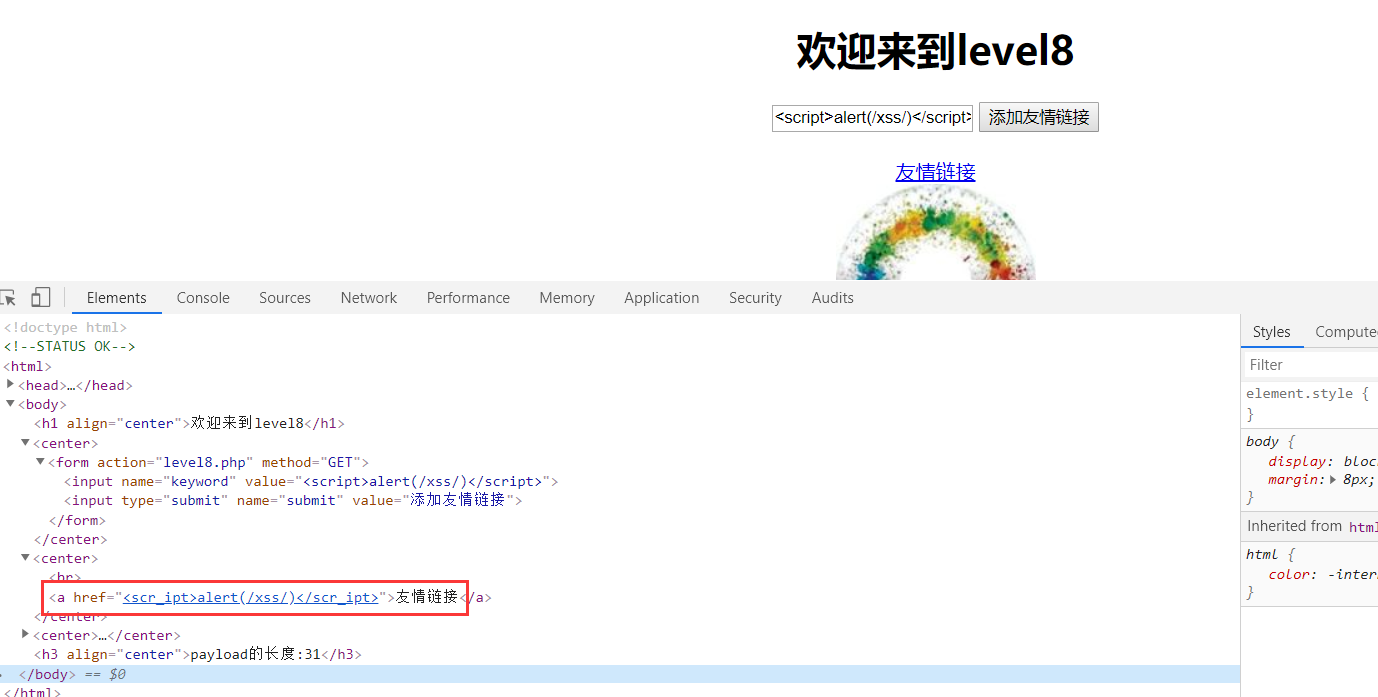The height and width of the screenshot is (697, 1378).
Task: Activate the inspect element picker icon
Action: coord(8,297)
